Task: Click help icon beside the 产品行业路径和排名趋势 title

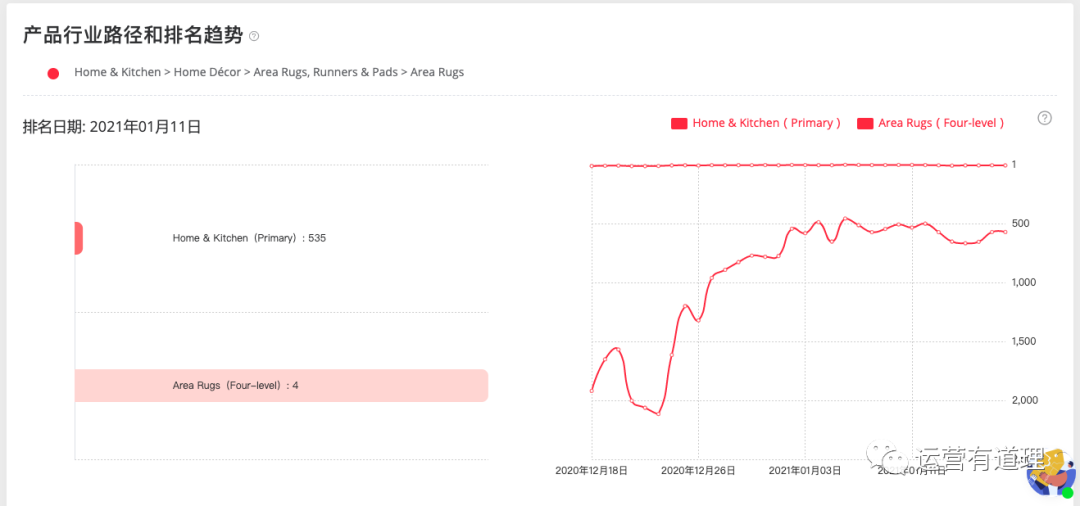Action: coord(254,36)
